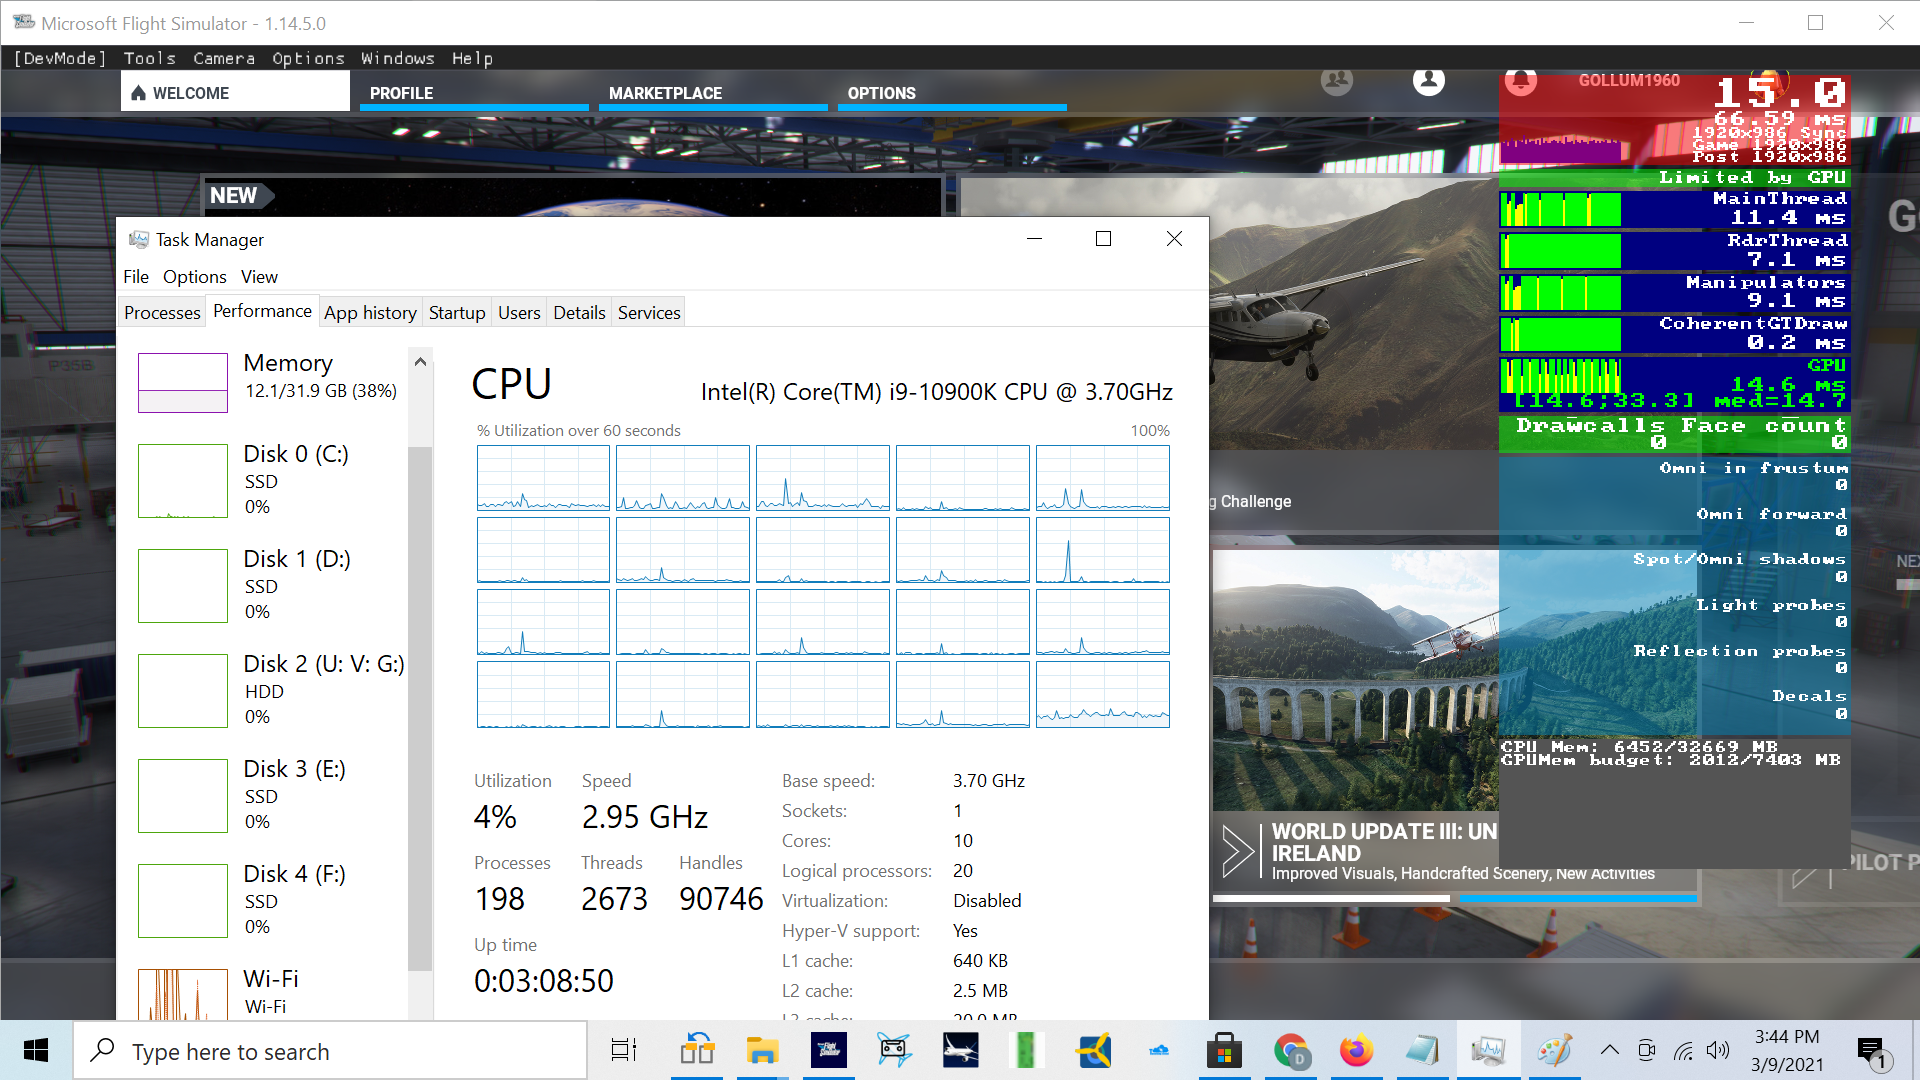Screen dimensions: 1920x1080
Task: Open Wi-Fi network settings in tray
Action: [1684, 1050]
